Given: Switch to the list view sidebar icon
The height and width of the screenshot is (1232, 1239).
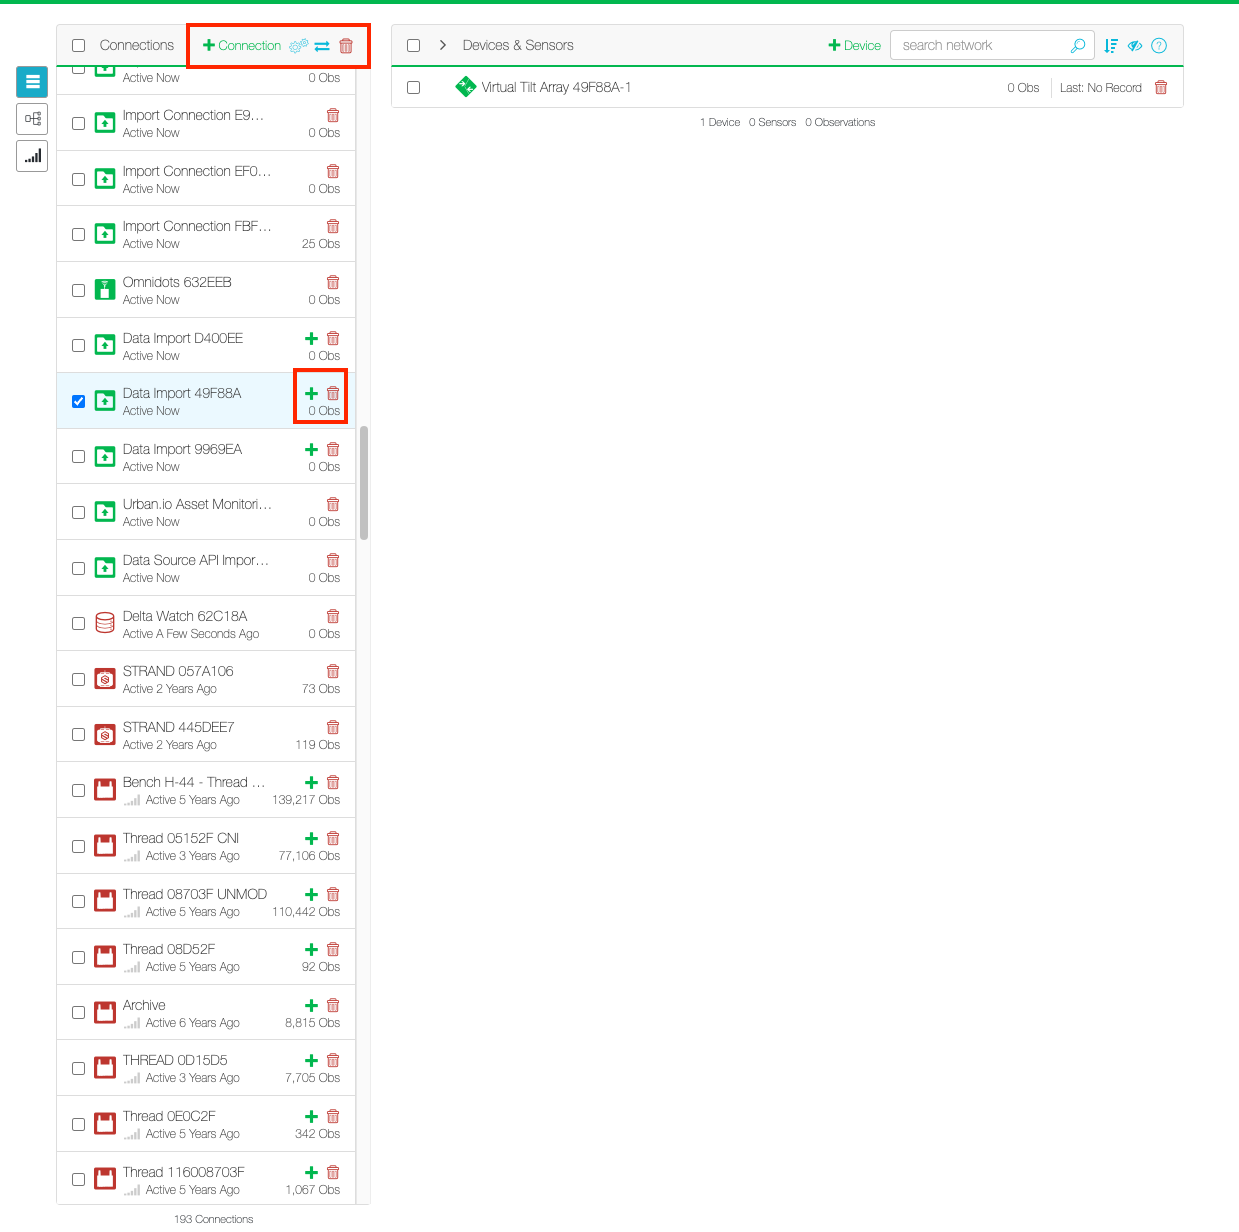Looking at the screenshot, I should pyautogui.click(x=32, y=82).
